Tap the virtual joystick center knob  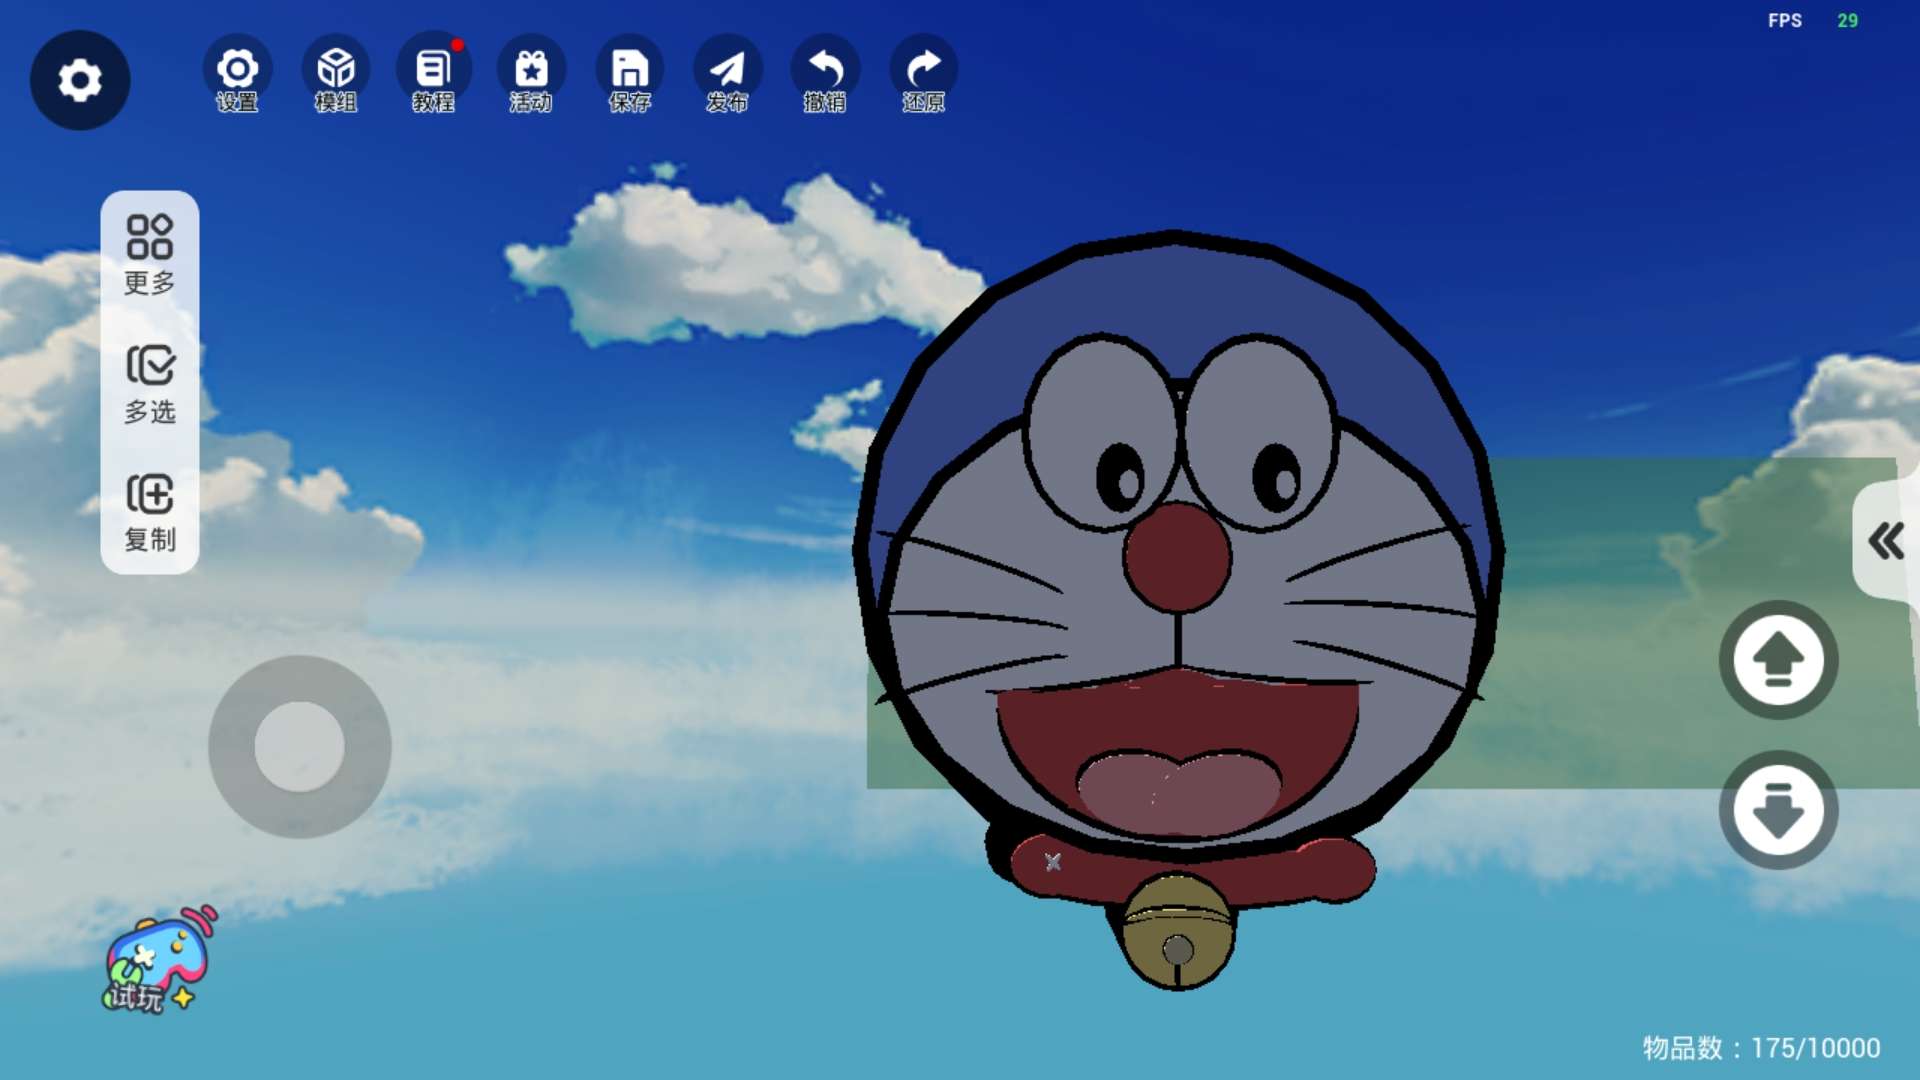[x=299, y=746]
